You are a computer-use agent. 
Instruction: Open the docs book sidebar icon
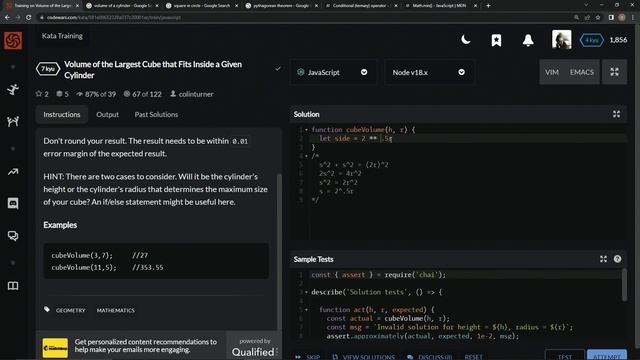click(13, 286)
